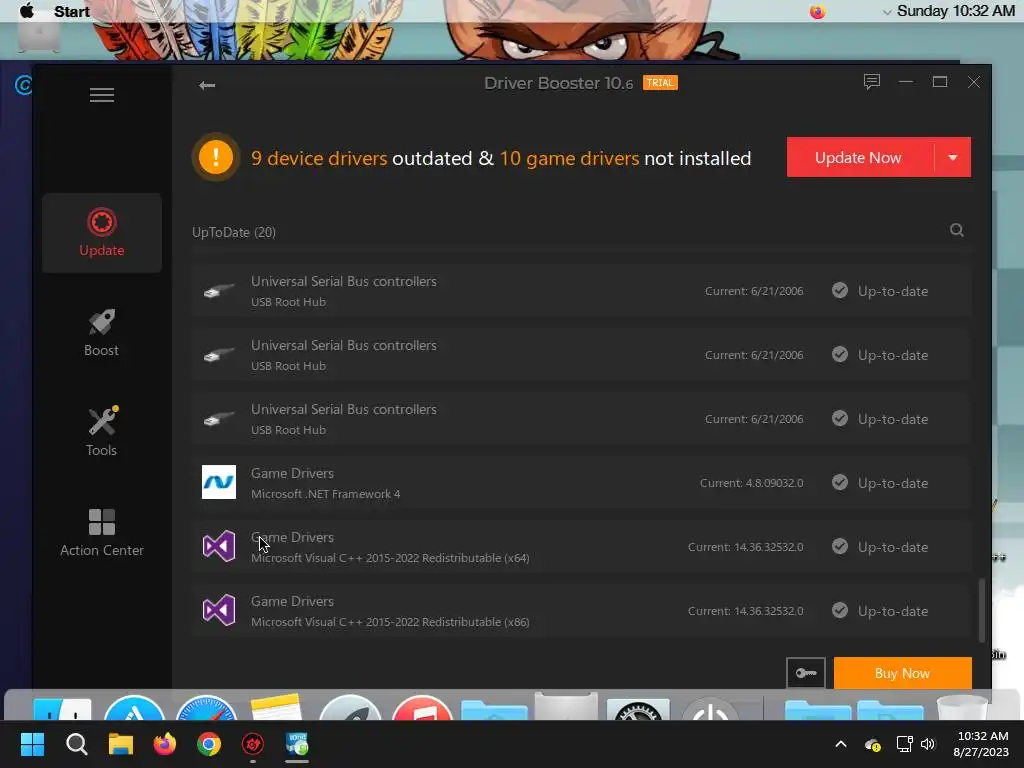The width and height of the screenshot is (1024, 768).
Task: Click the vertical scrollbar of driver list
Action: click(982, 611)
